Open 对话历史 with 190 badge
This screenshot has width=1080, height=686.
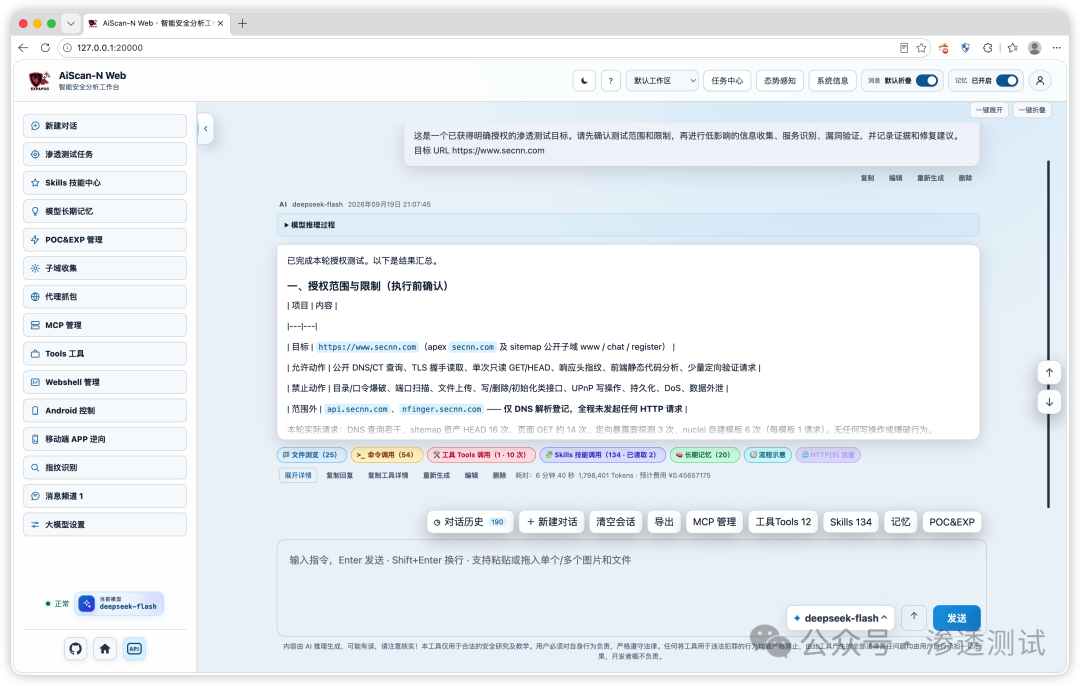pyautogui.click(x=470, y=521)
